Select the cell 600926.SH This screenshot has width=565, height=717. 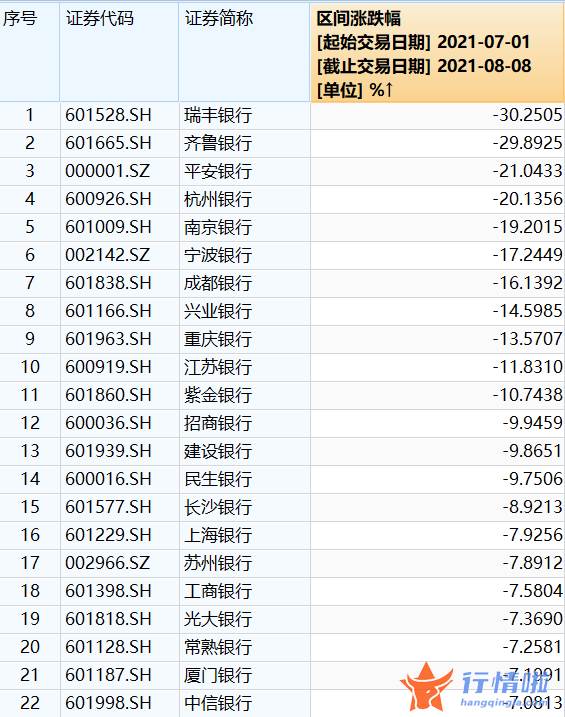point(119,199)
